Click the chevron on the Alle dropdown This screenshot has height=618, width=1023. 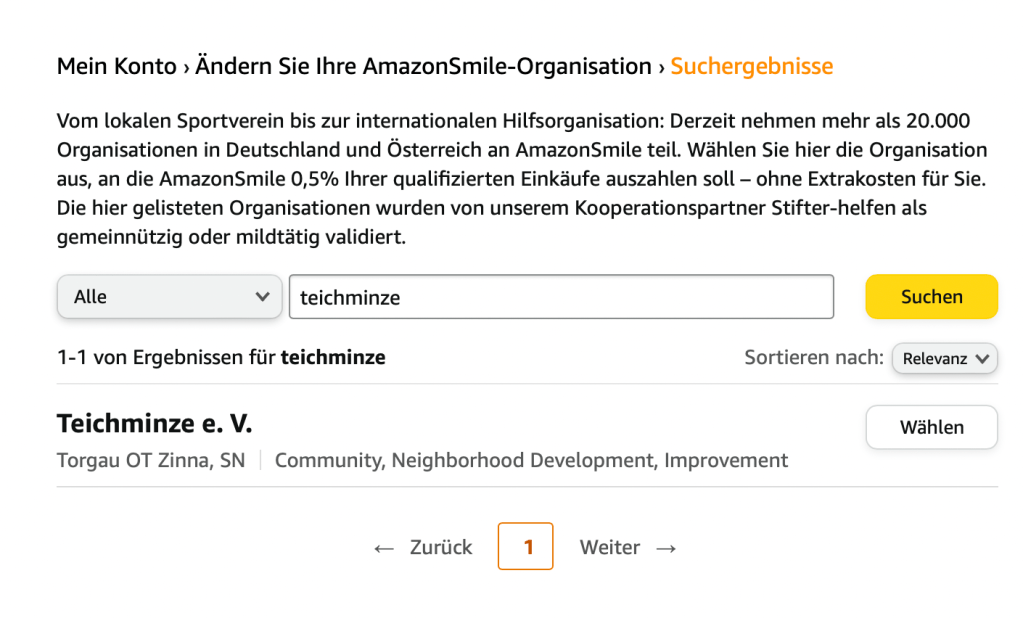(x=262, y=297)
